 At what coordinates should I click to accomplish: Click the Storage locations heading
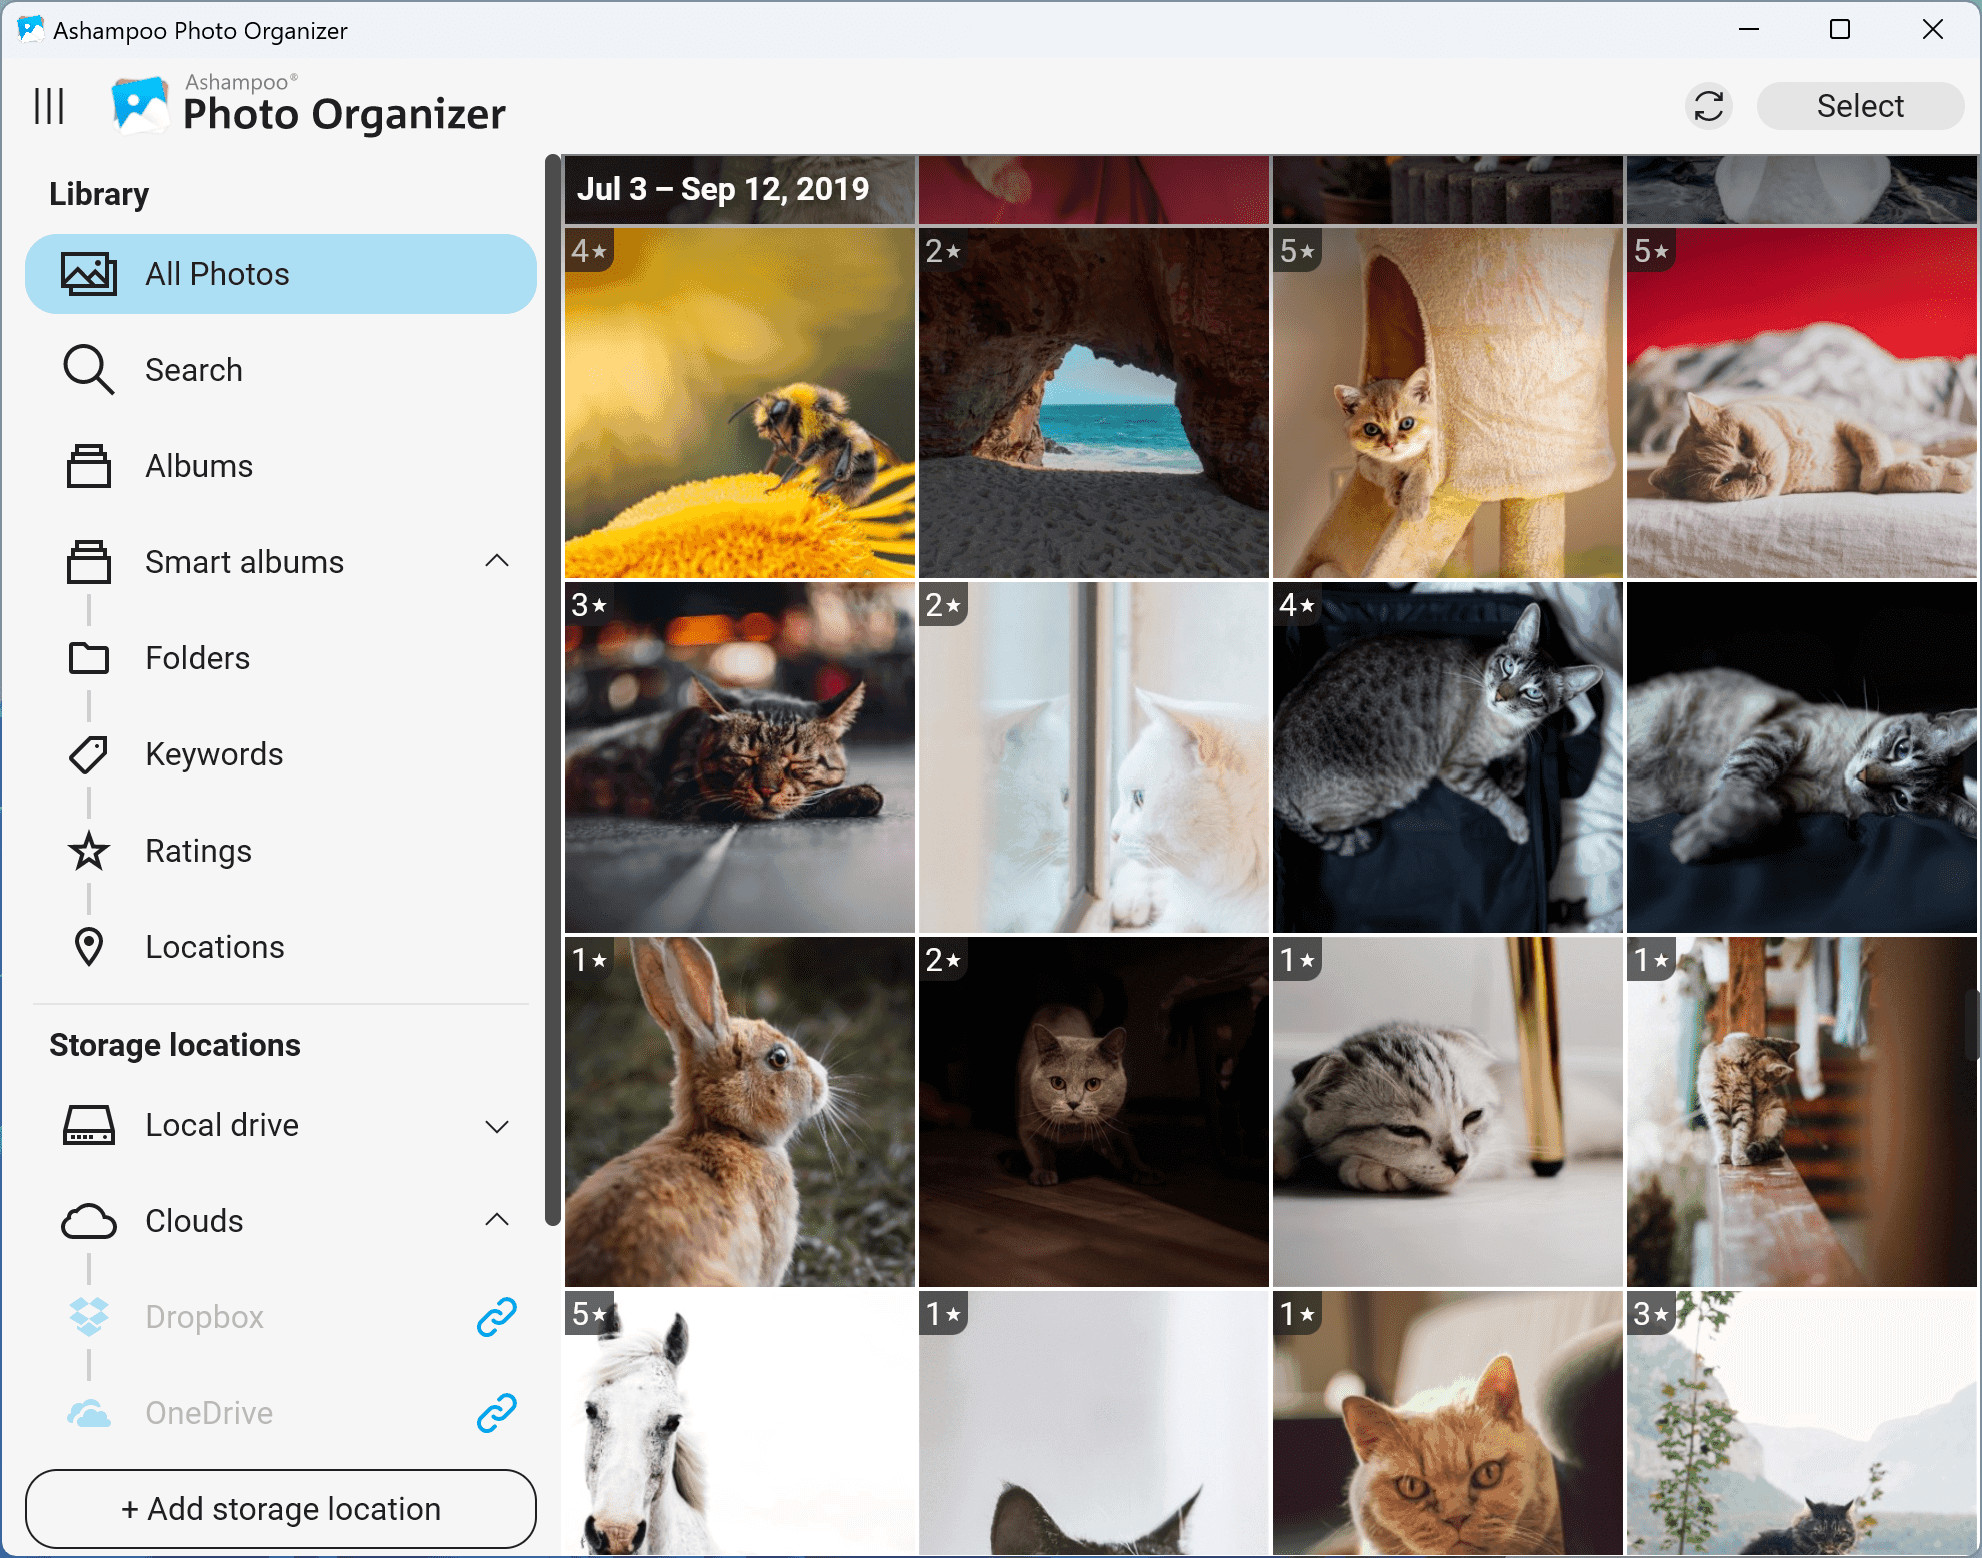175,1045
